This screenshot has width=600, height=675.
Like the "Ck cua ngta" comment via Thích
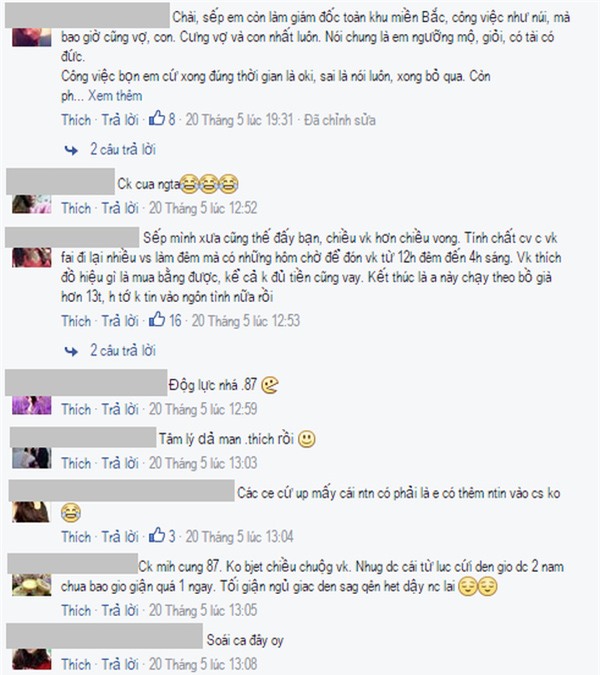point(76,208)
